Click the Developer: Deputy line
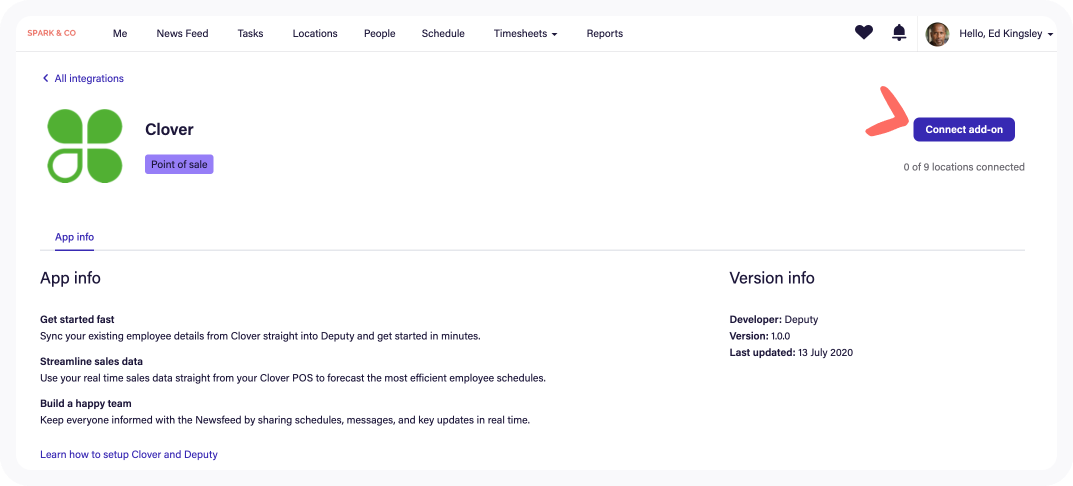The width and height of the screenshot is (1073, 486). 773,320
